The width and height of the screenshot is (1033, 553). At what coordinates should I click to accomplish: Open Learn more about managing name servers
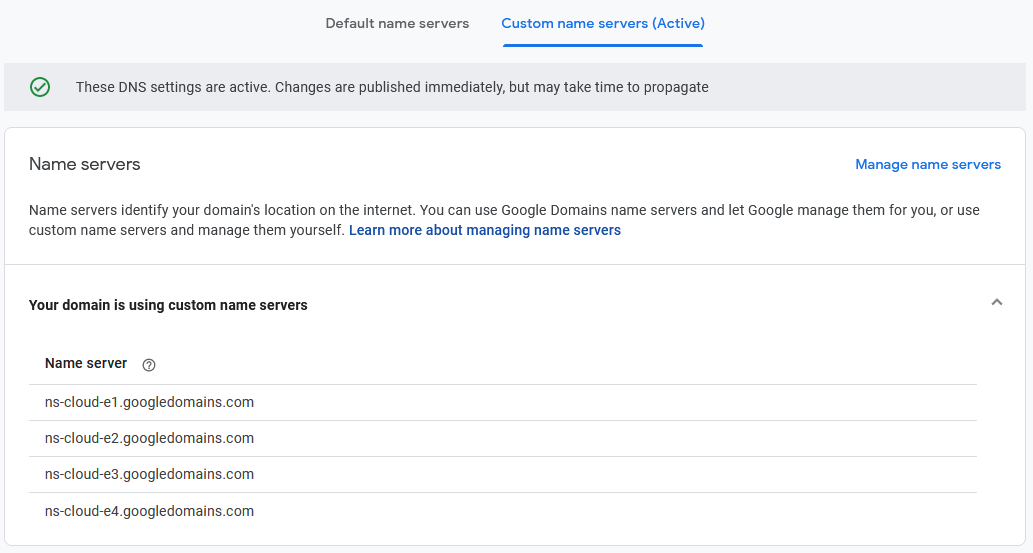coord(484,230)
